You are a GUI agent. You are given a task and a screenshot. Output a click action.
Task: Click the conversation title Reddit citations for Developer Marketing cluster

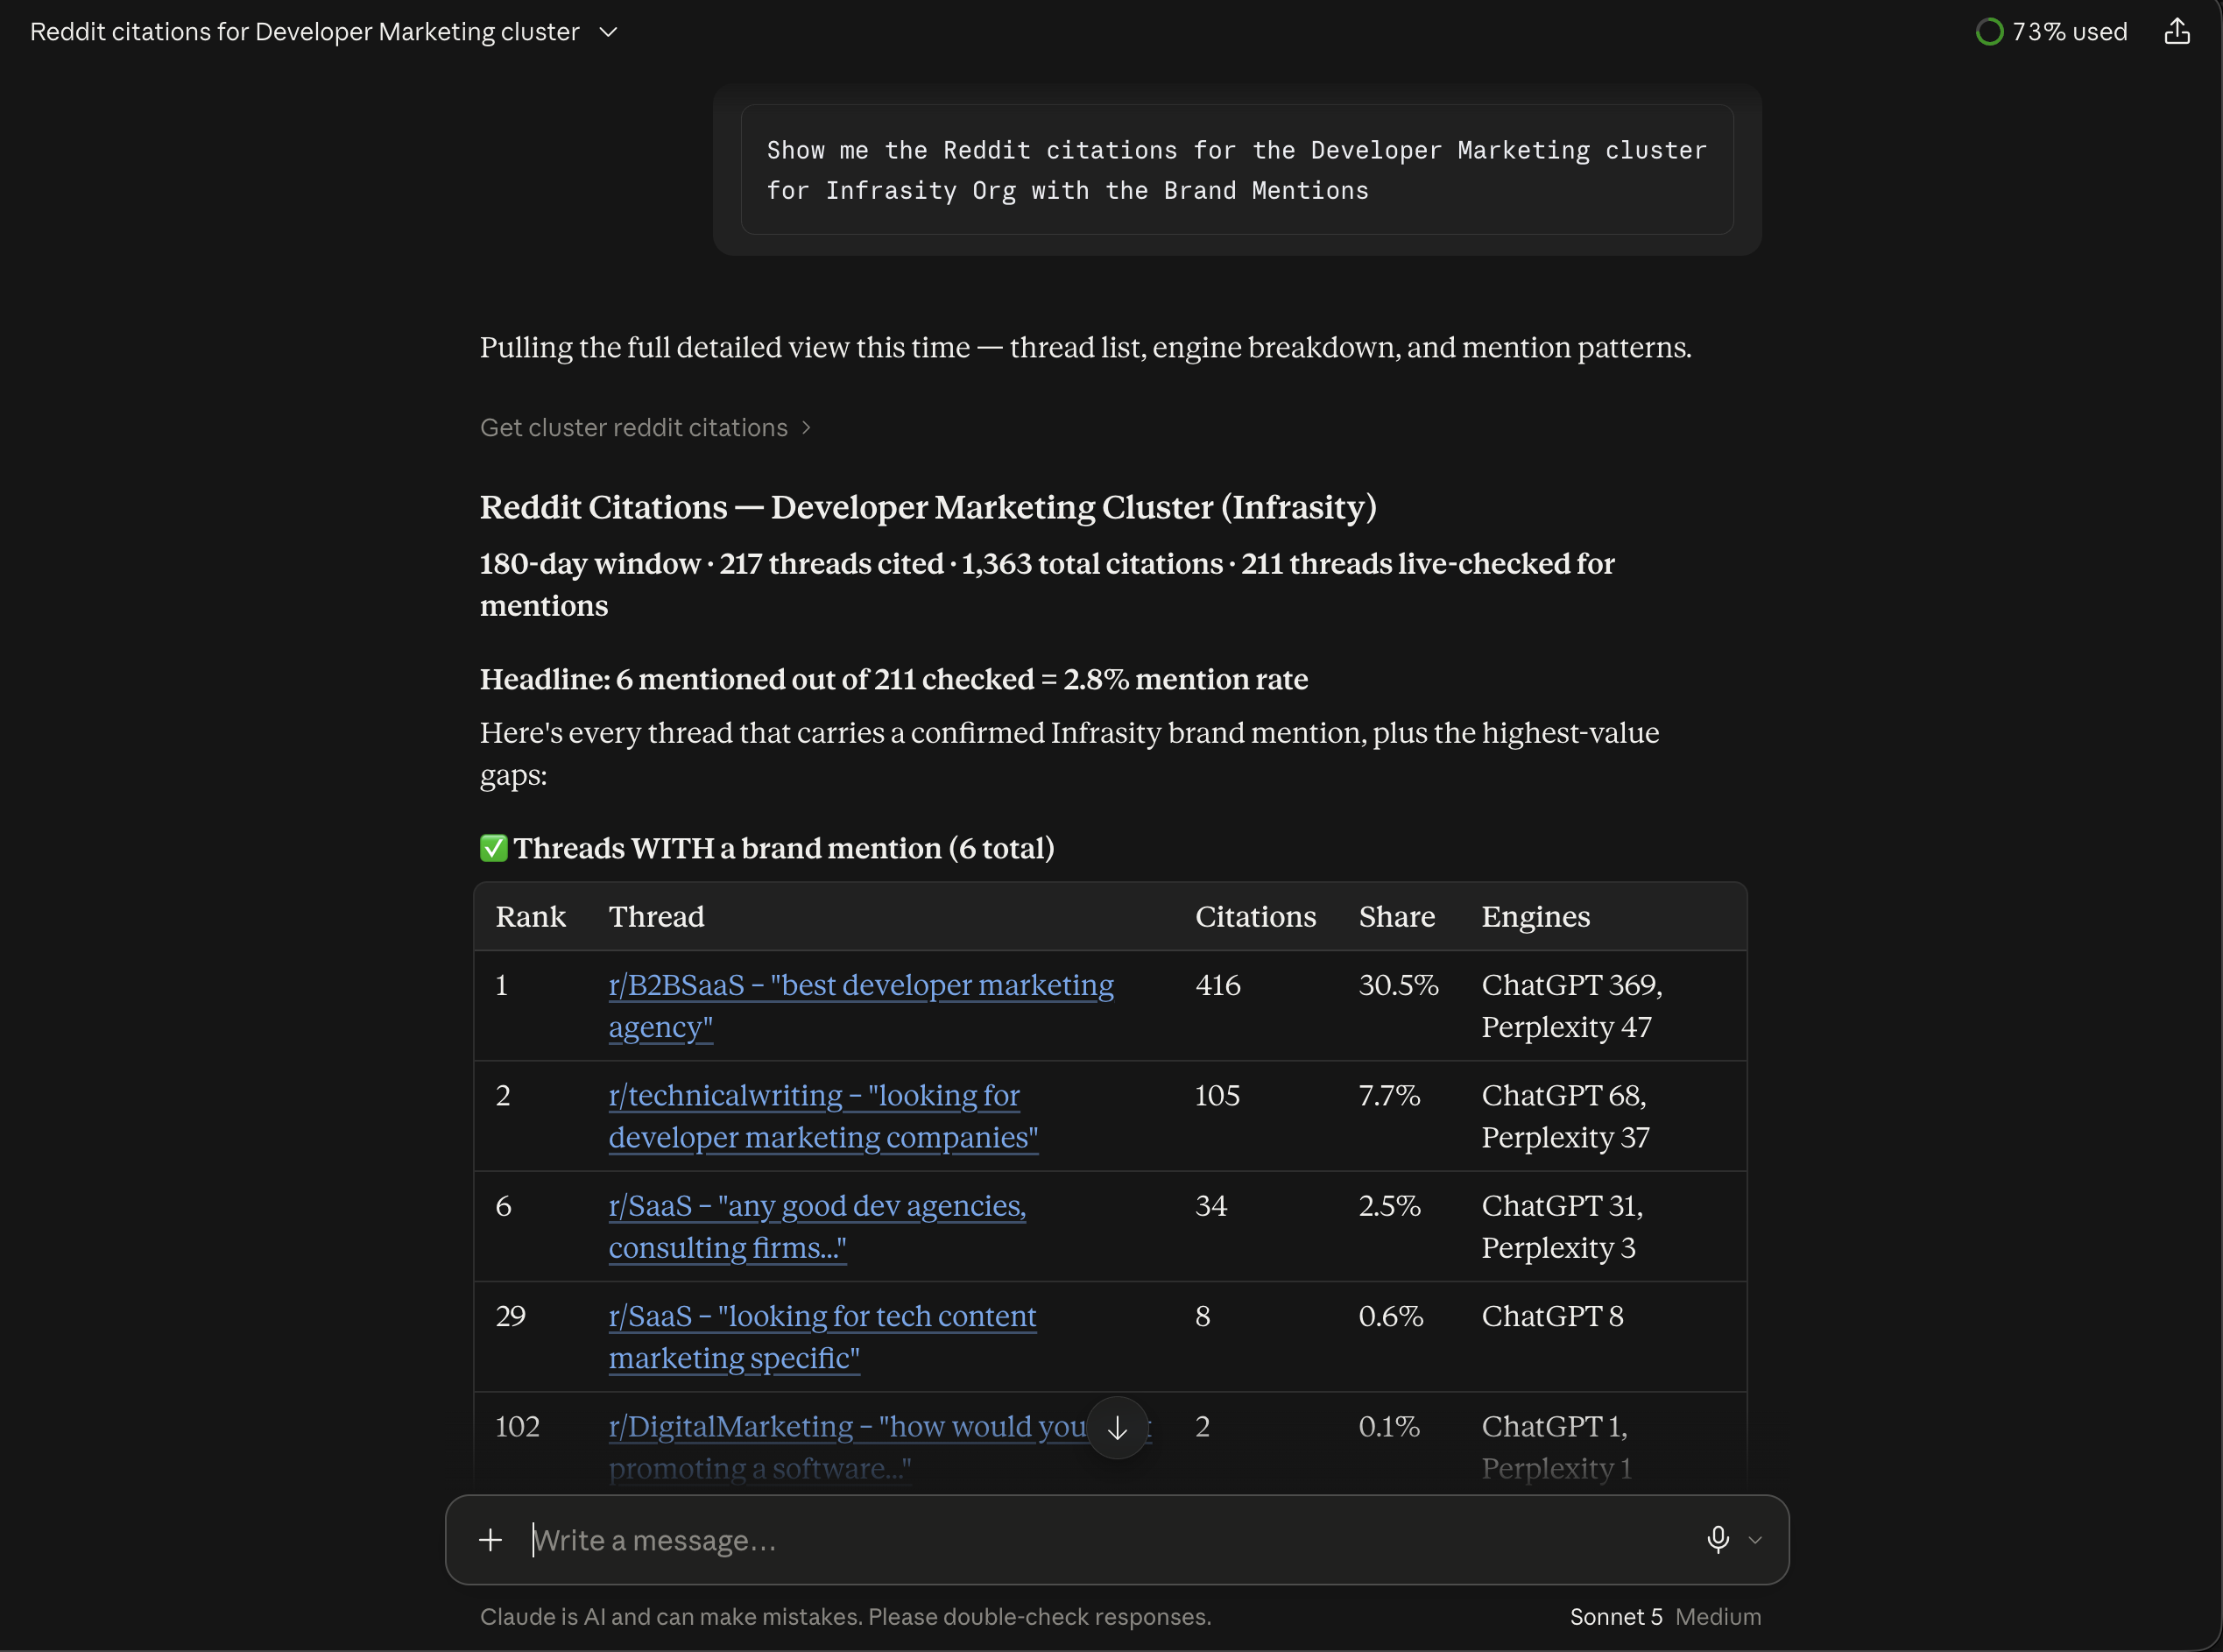click(x=305, y=32)
